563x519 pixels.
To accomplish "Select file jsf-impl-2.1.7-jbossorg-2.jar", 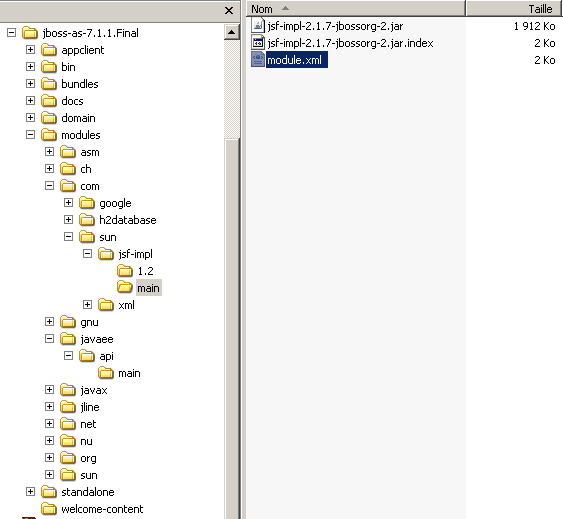I will coord(335,26).
